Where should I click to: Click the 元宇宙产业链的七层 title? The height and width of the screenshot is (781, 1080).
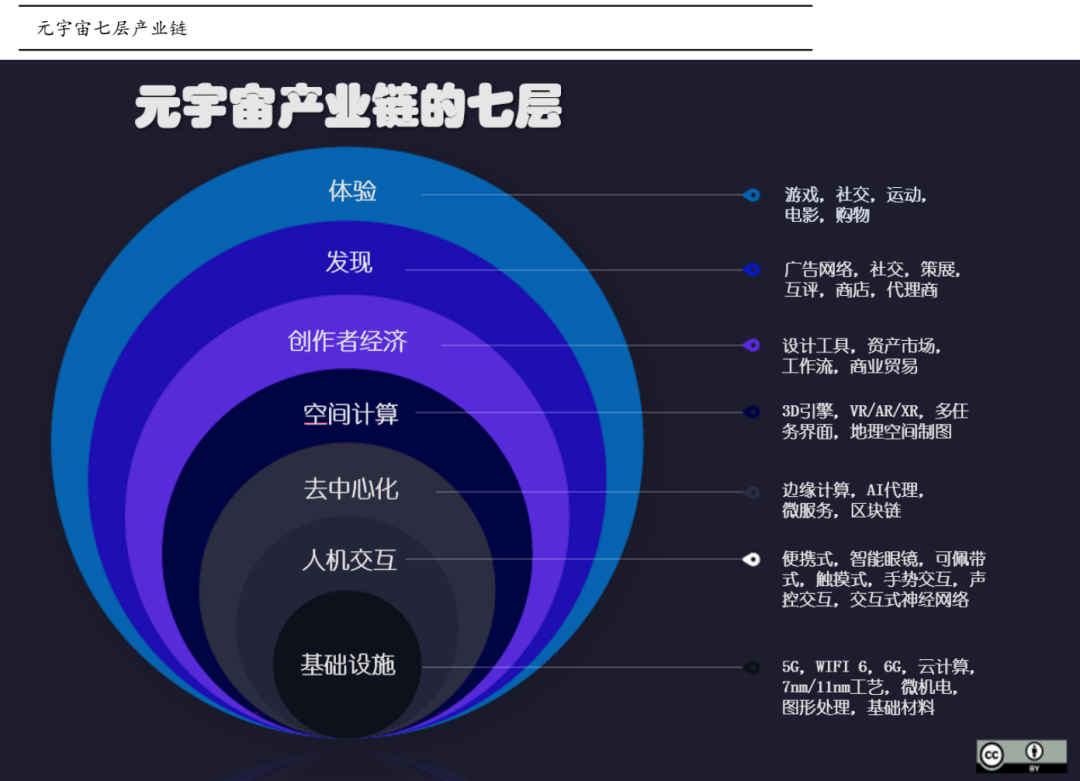[x=348, y=108]
